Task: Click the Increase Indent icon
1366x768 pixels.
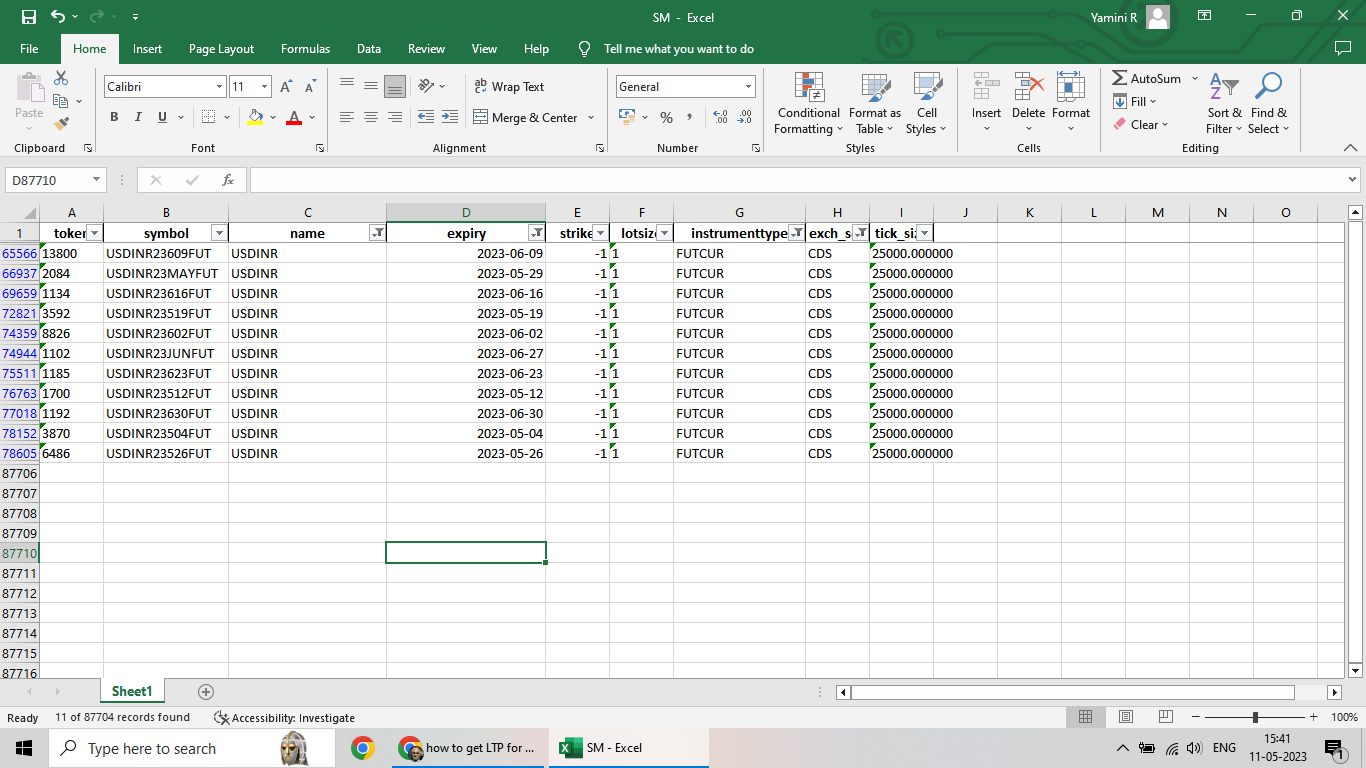Action: click(x=449, y=117)
